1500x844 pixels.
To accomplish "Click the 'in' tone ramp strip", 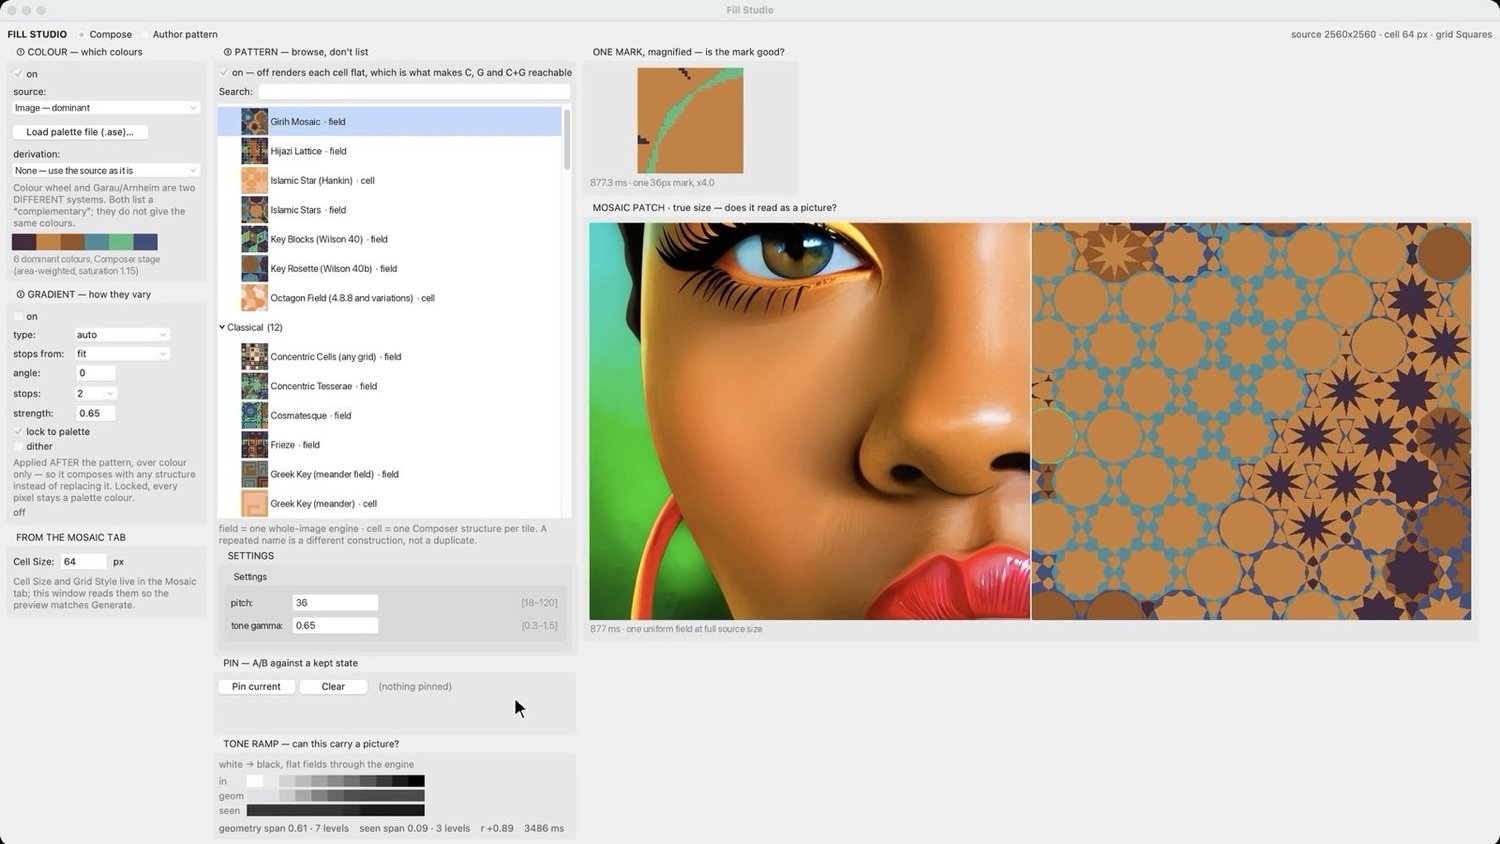I will 335,781.
